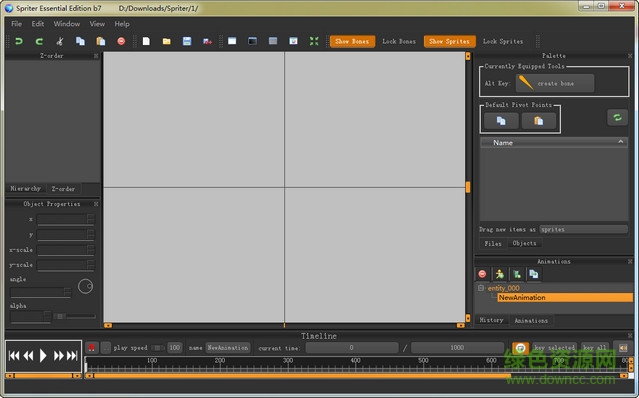Copy default pivot points icon

pos(501,121)
